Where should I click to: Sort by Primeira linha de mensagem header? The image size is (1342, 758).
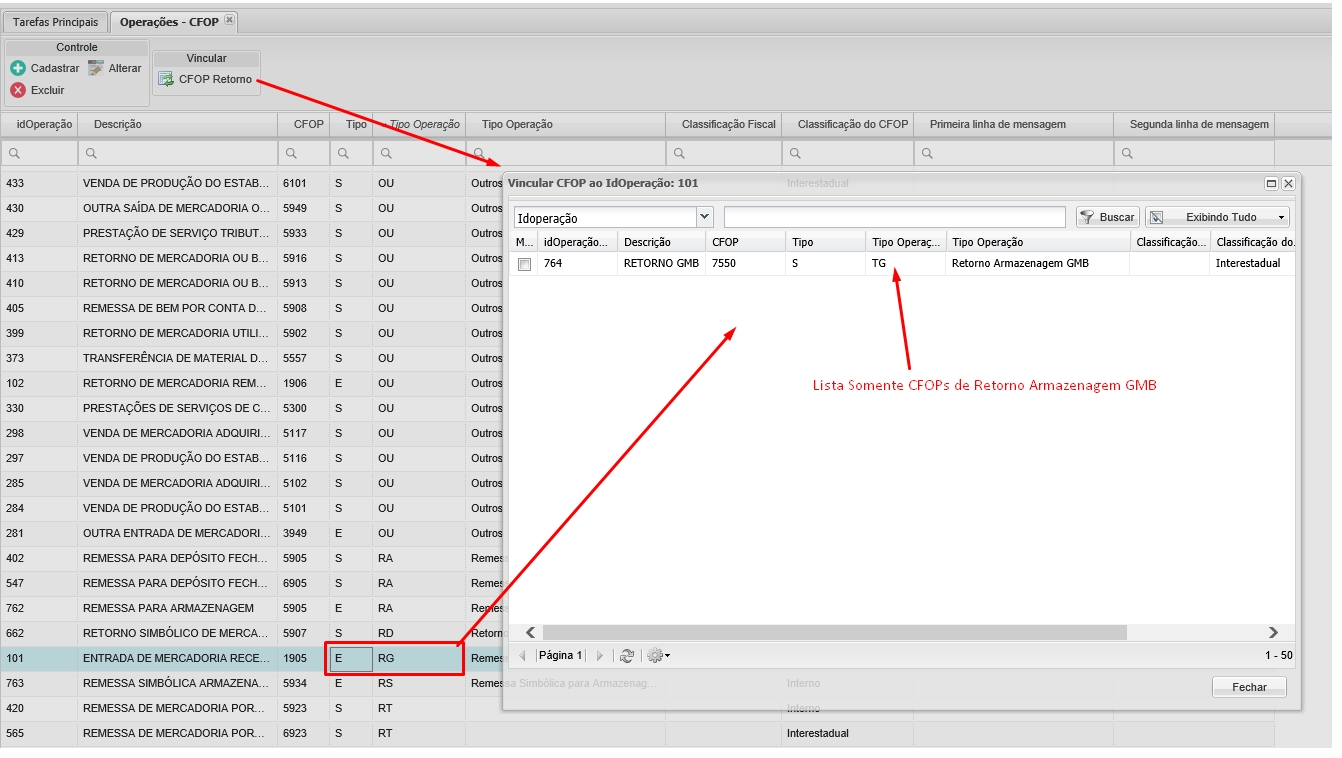(1014, 124)
